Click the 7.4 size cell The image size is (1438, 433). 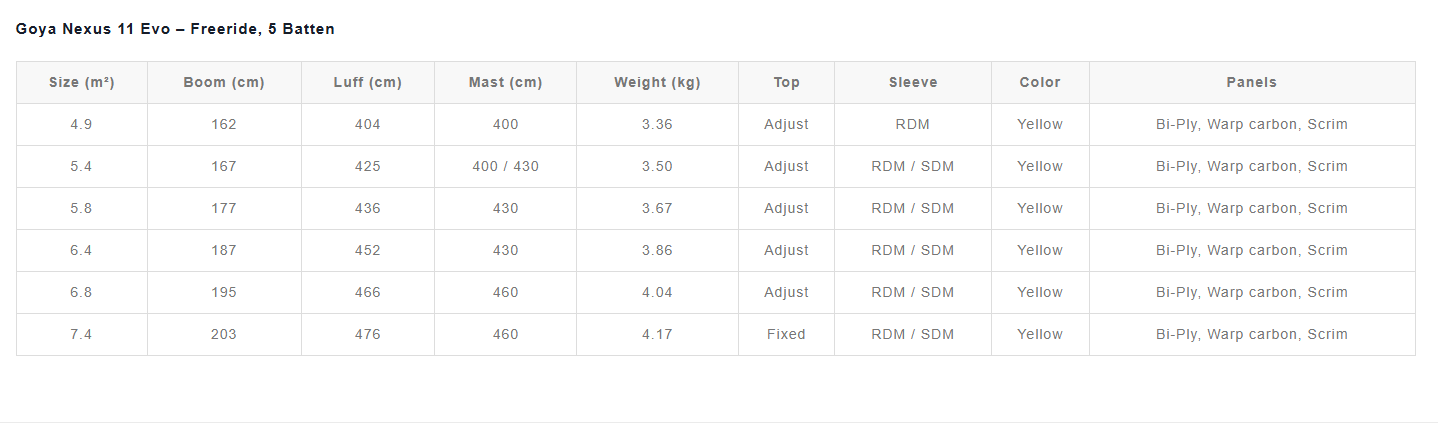[x=82, y=335]
